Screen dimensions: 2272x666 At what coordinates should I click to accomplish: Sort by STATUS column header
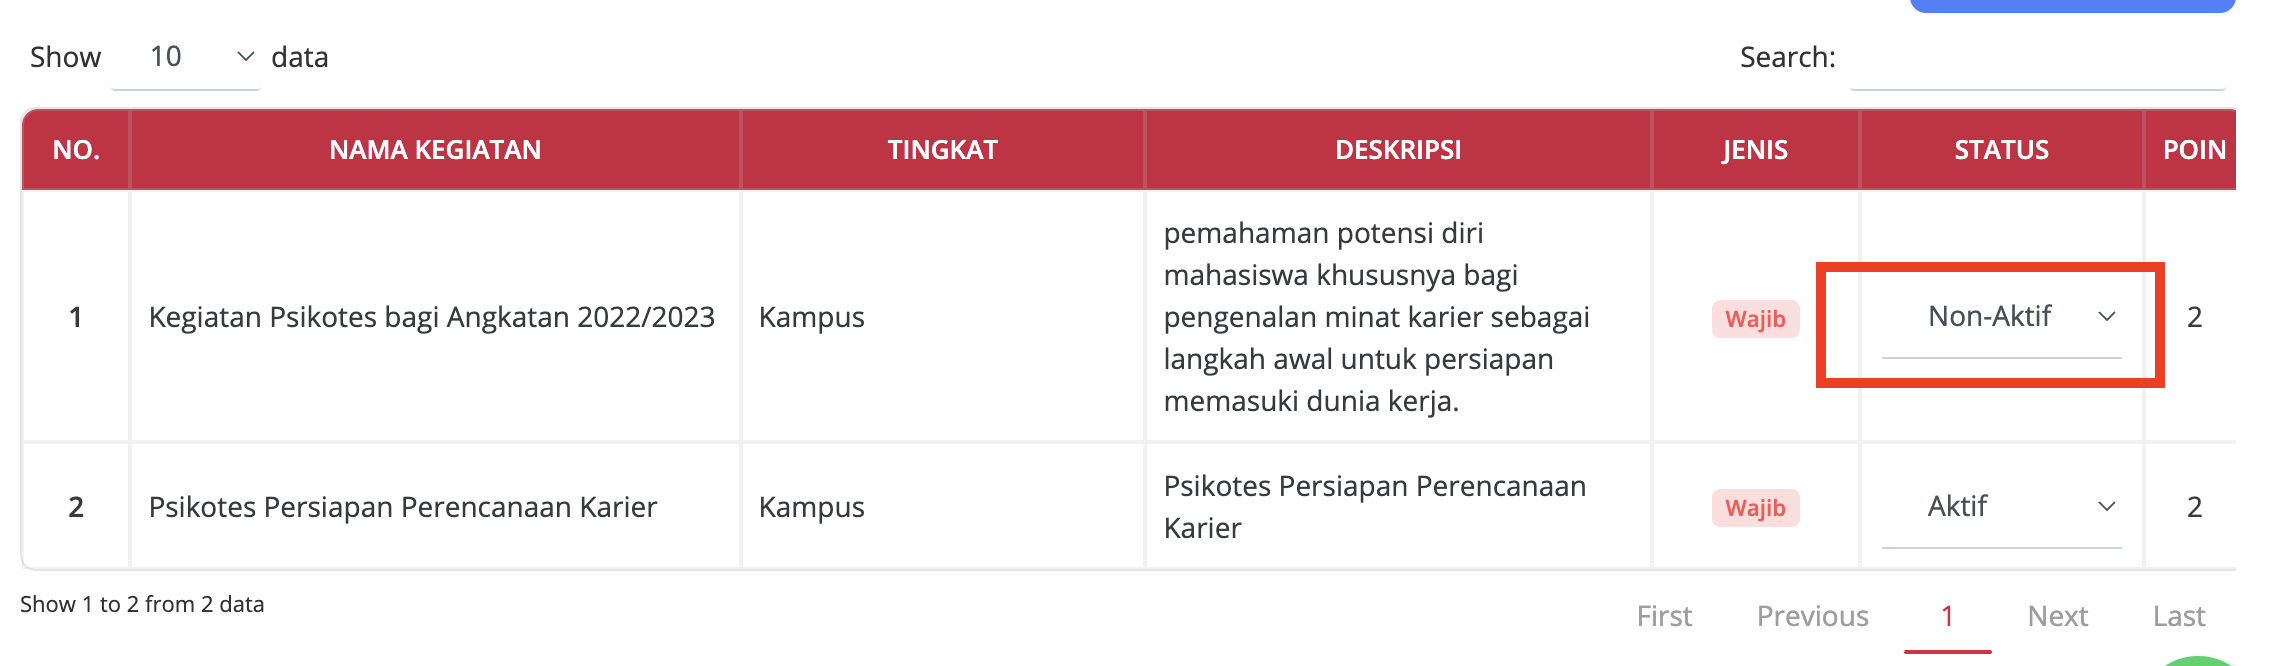click(2001, 150)
